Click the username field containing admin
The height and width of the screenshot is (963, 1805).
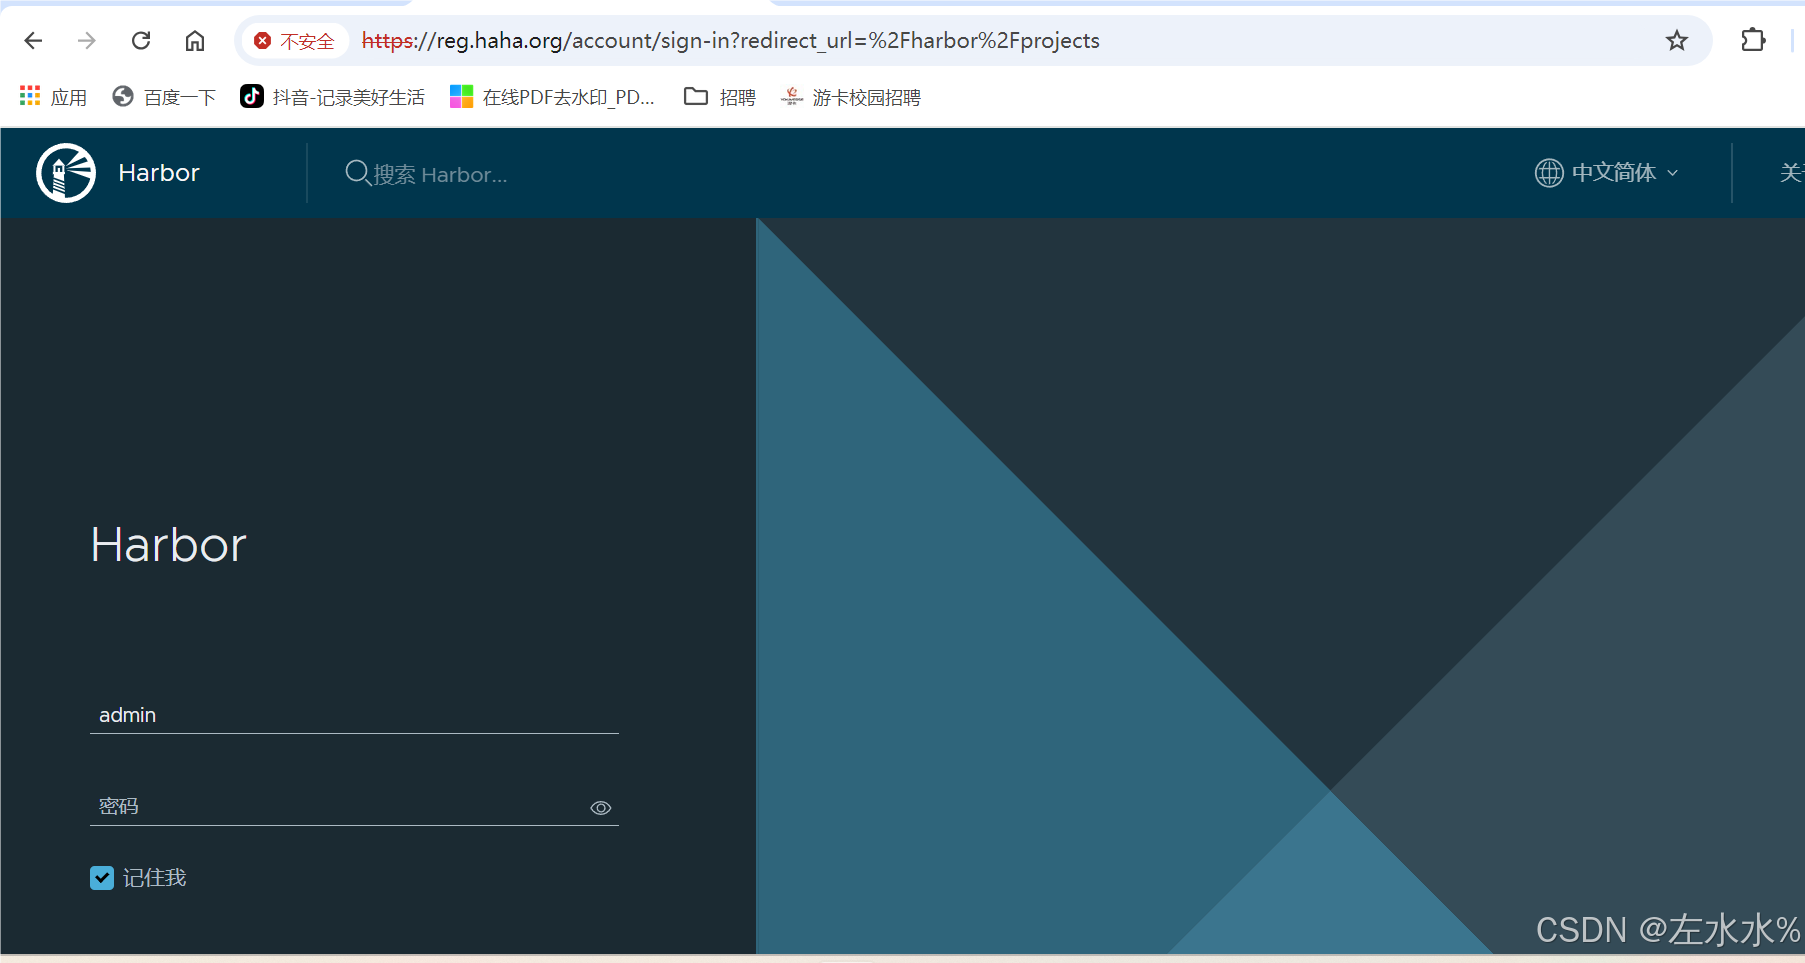click(354, 715)
